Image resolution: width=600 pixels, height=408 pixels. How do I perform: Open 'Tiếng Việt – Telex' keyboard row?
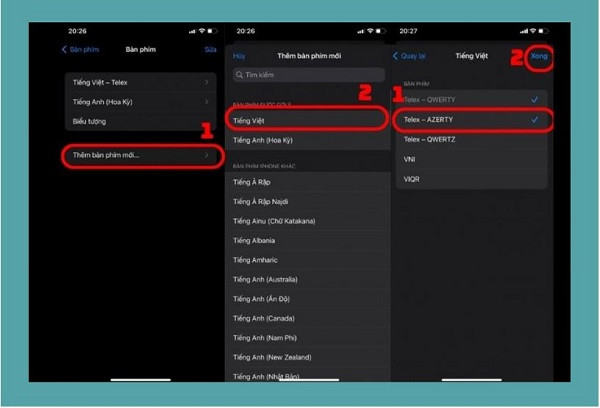tap(140, 82)
